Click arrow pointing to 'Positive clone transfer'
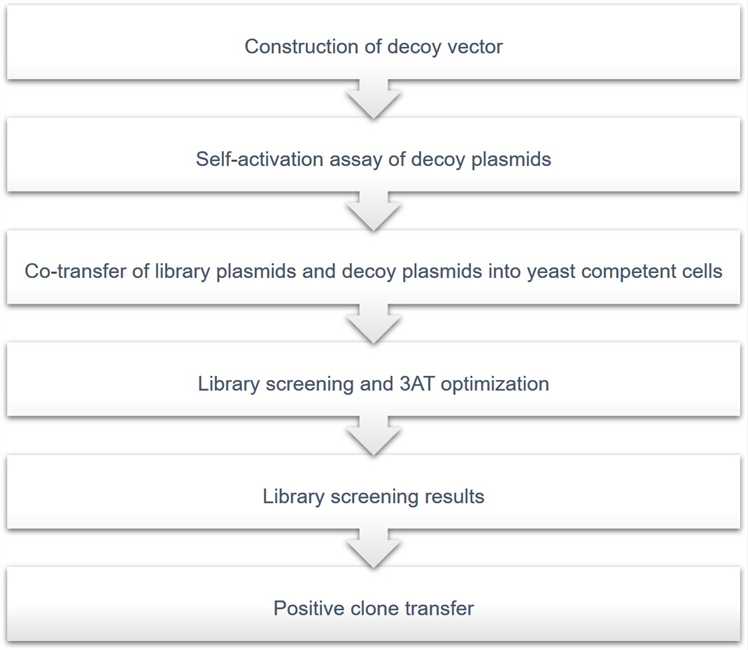Image resolution: width=748 pixels, height=650 pixels. point(374,549)
